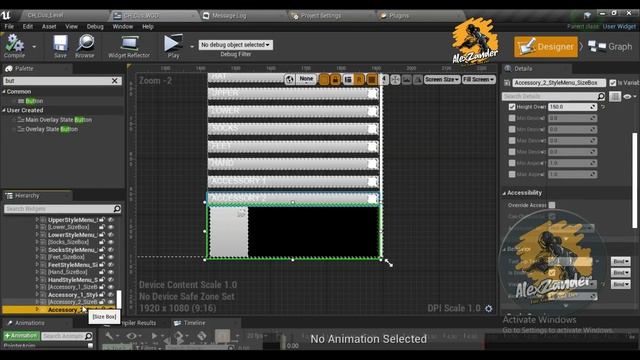640x360 pixels.
Task: Open details view options eye dropdown
Action: click(630, 96)
